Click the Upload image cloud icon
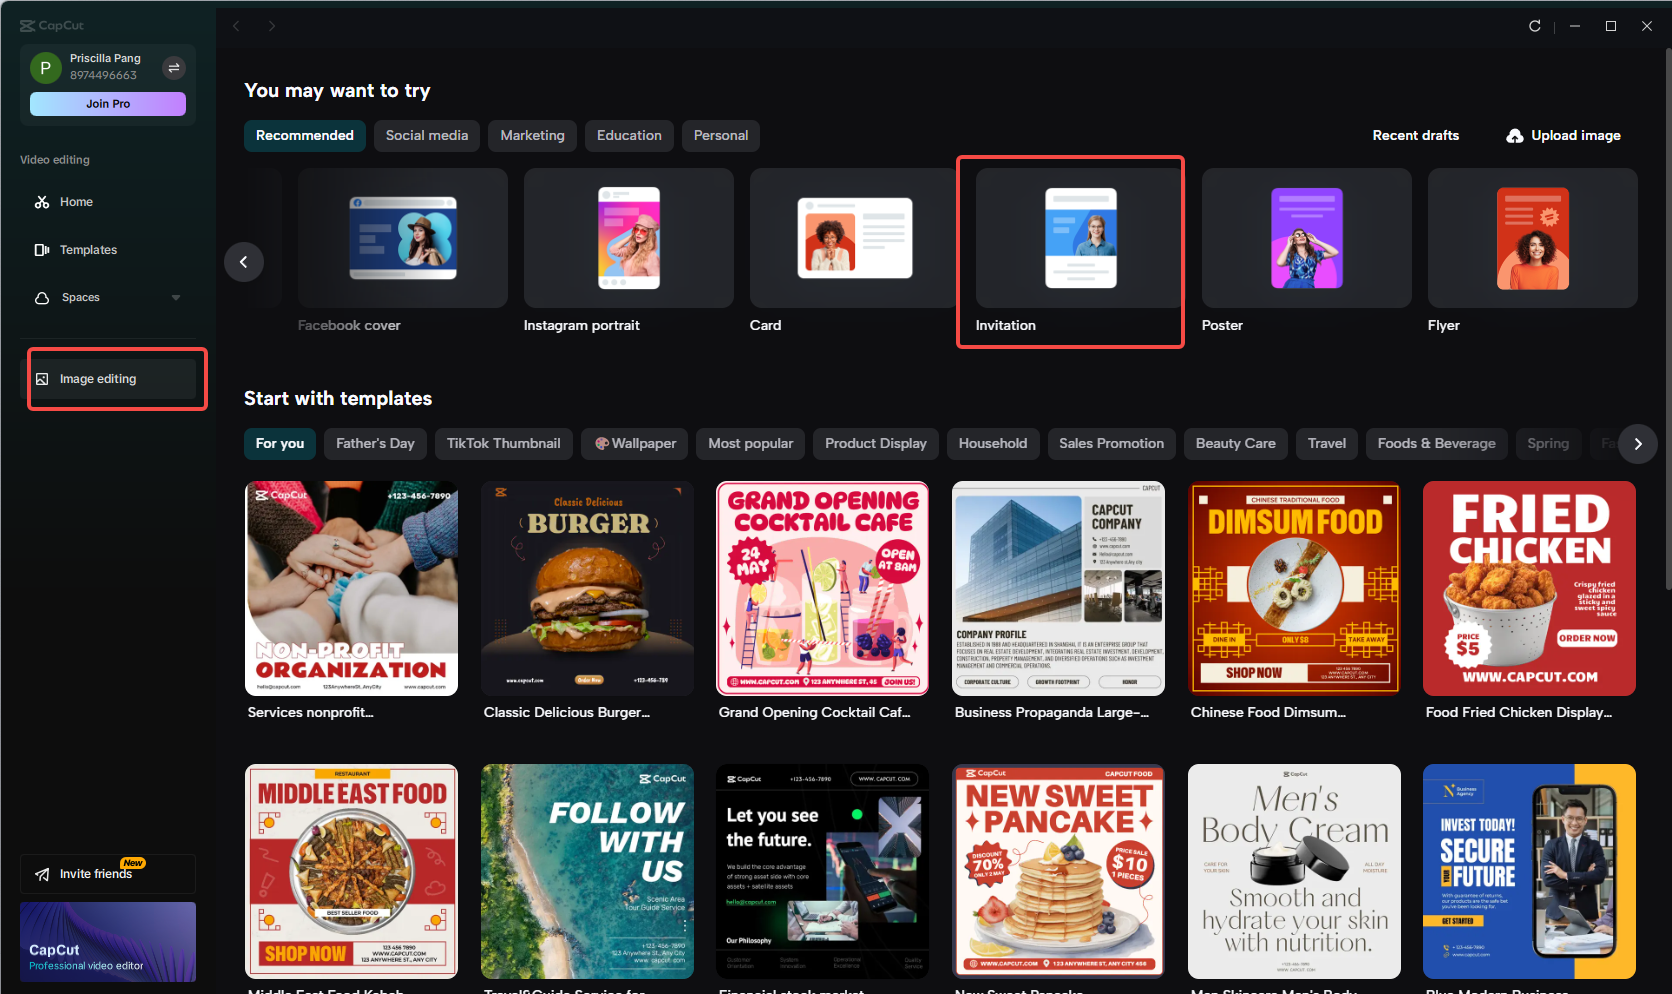Image resolution: width=1672 pixels, height=994 pixels. click(x=1513, y=135)
